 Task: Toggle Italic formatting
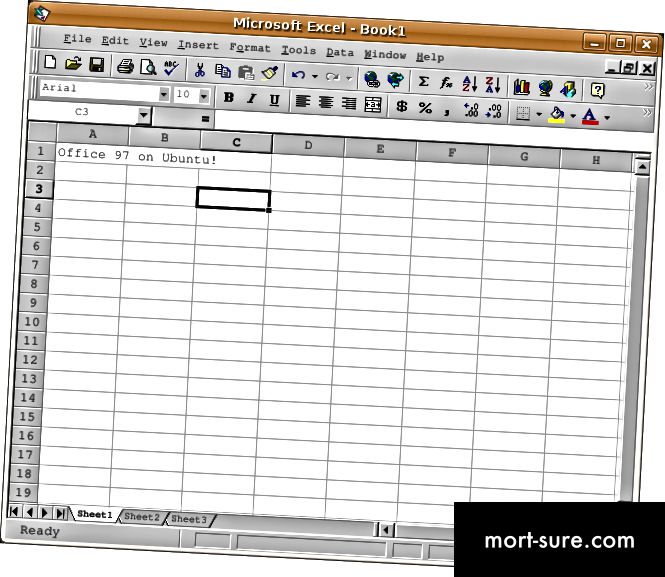coord(251,98)
